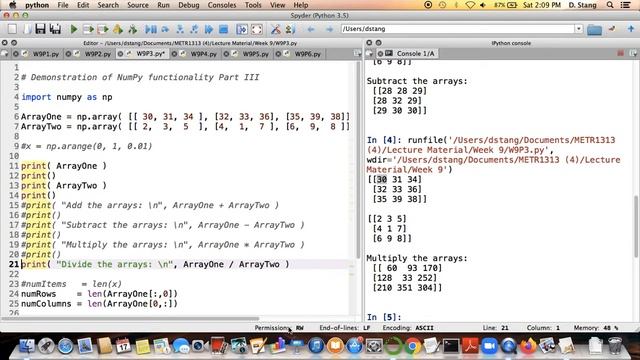Image resolution: width=640 pixels, height=360 pixels.
Task: Open the Run menu
Action: pyautogui.click(x=163, y=5)
